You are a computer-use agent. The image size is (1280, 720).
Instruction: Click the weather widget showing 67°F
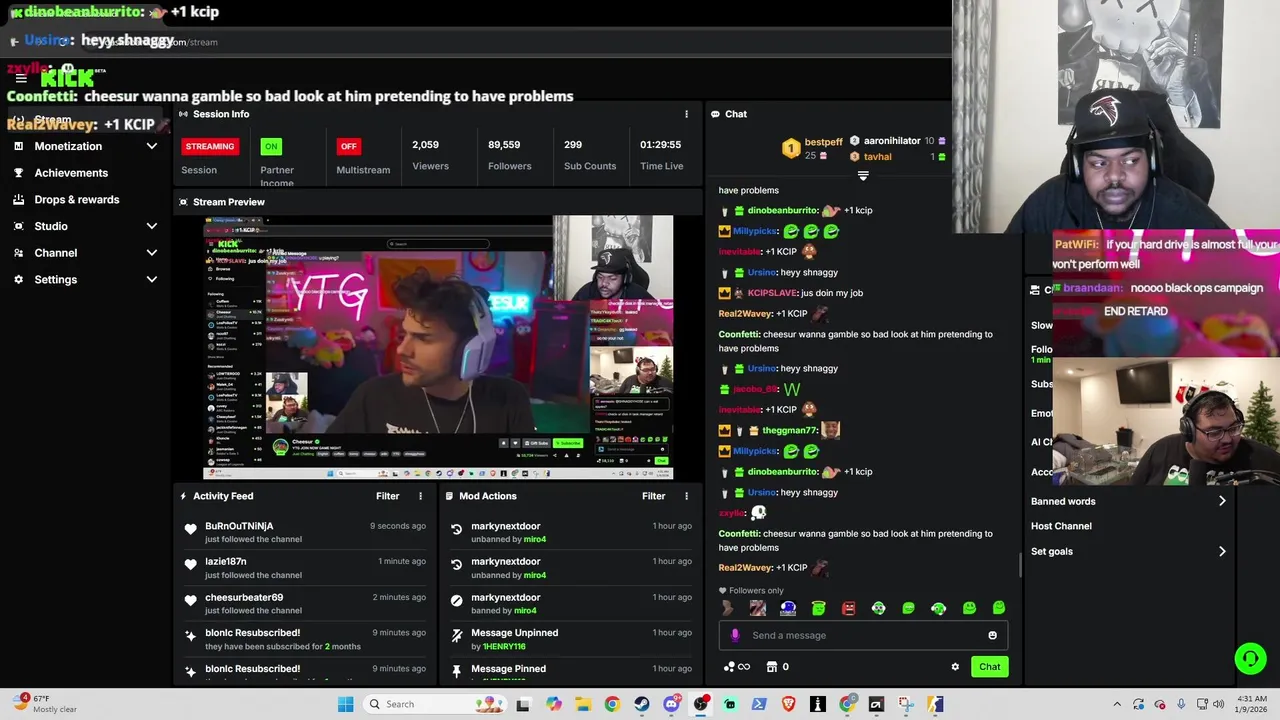coord(45,704)
